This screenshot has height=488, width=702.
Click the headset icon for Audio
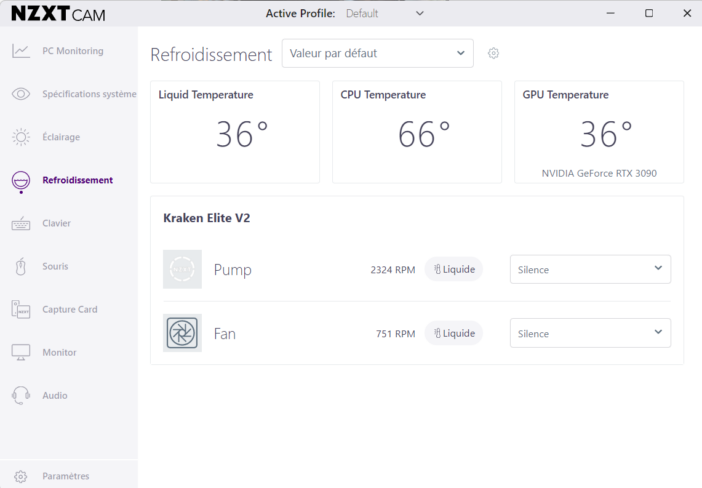point(21,395)
